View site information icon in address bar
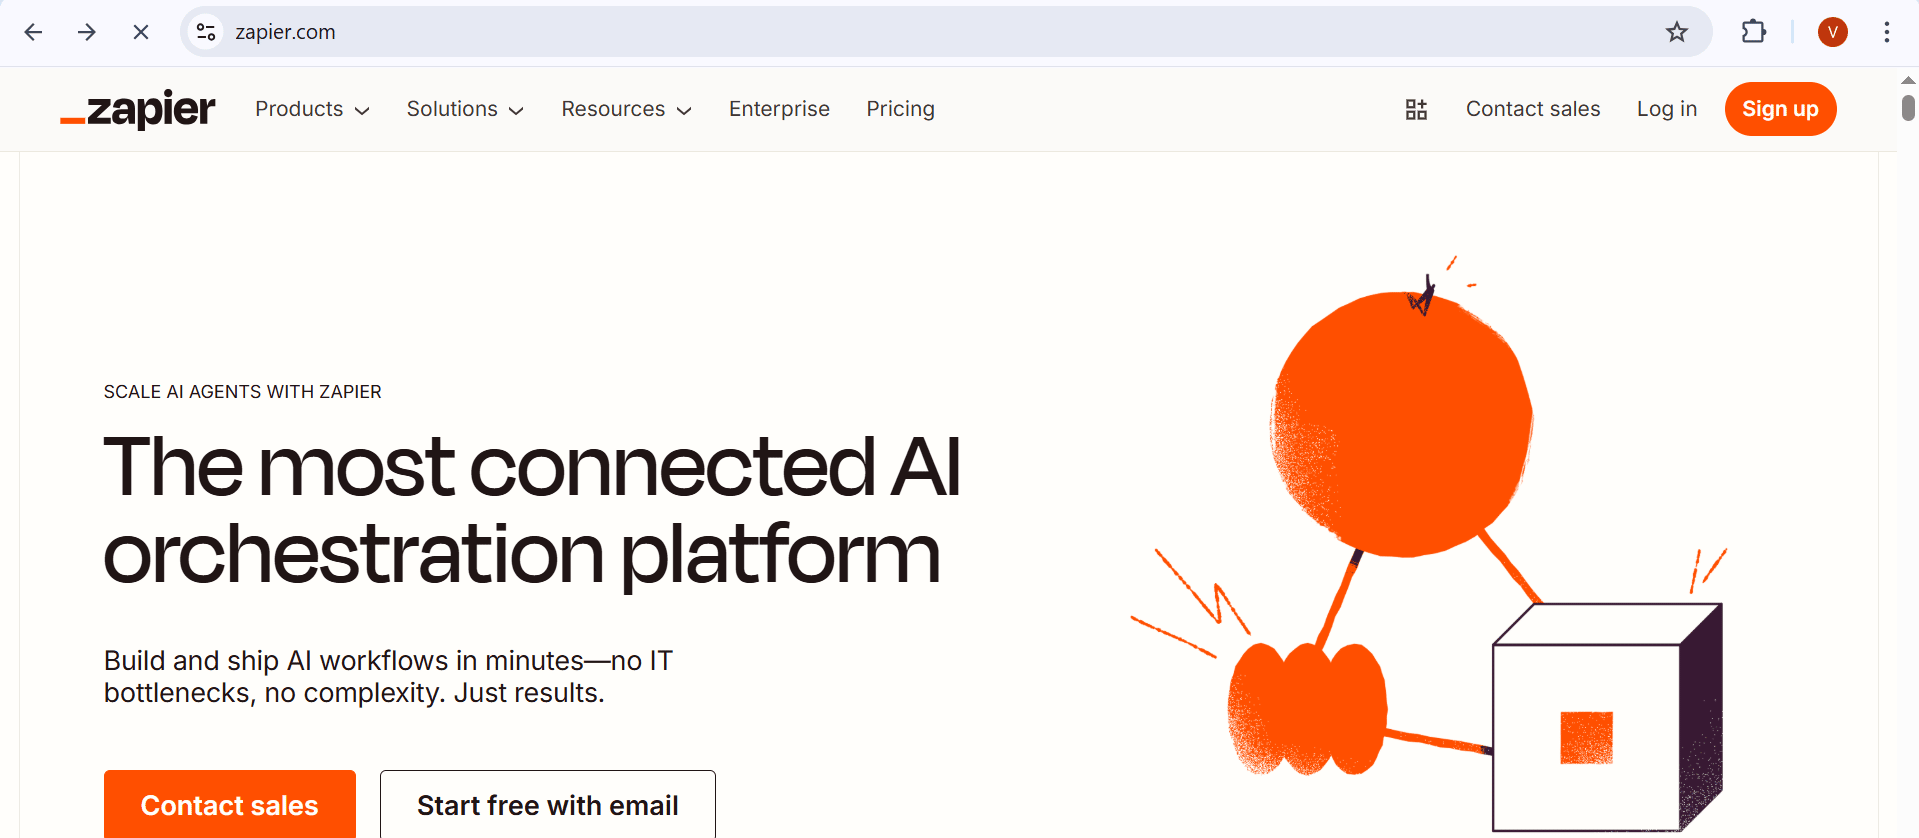This screenshot has height=838, width=1919. 206,32
